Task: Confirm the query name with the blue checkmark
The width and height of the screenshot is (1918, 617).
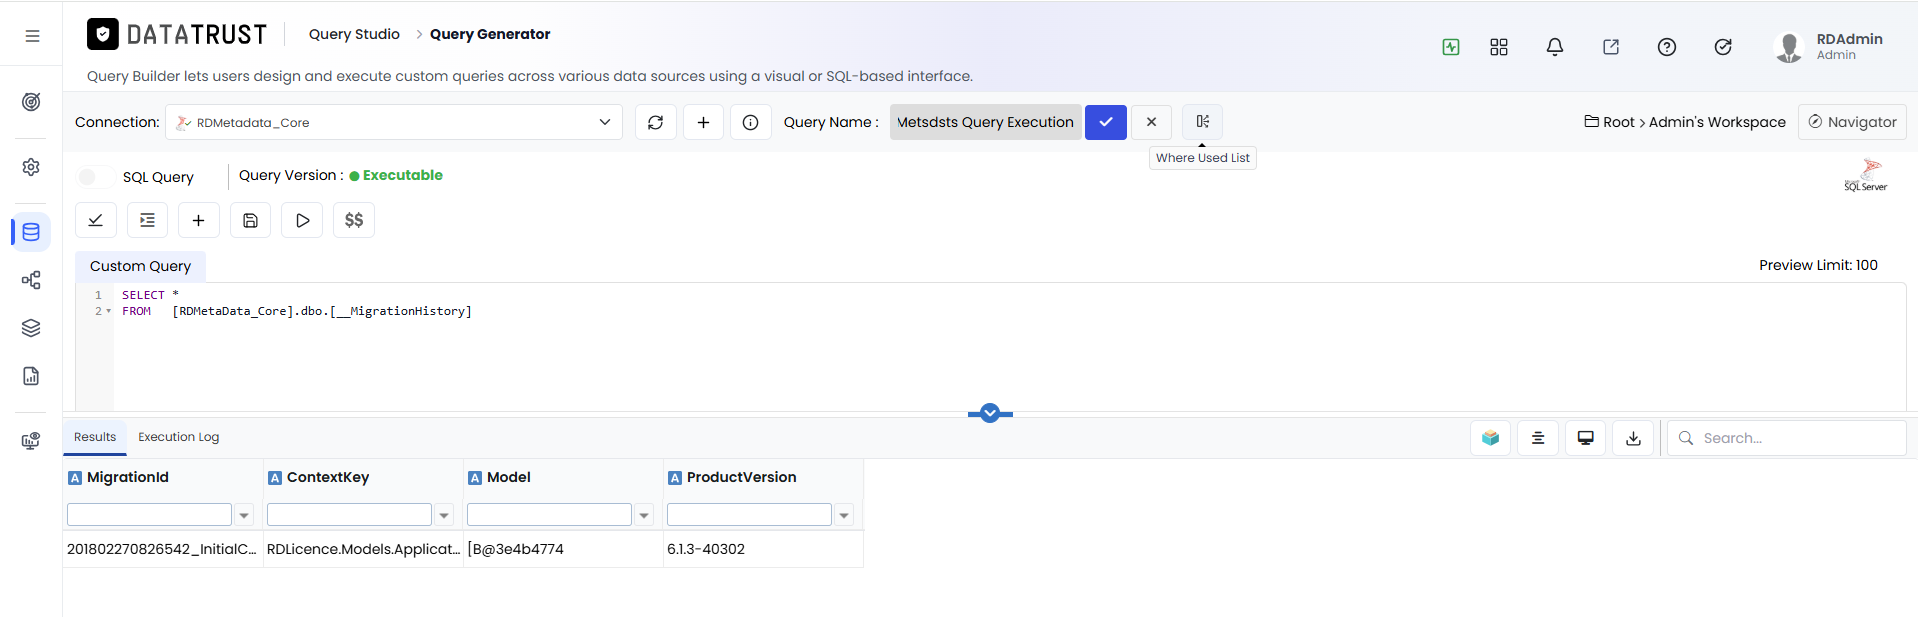Action: [x=1106, y=122]
